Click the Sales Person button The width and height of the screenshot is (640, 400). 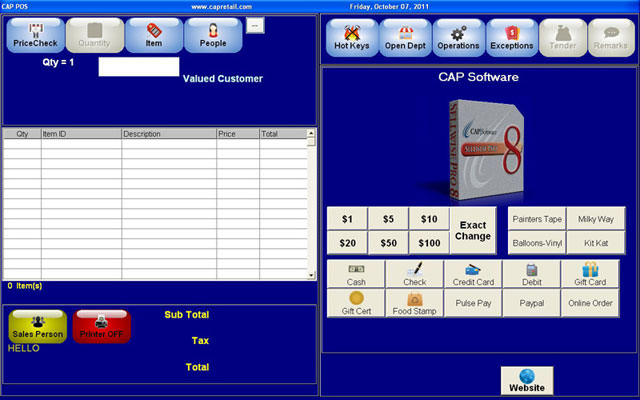(38, 326)
